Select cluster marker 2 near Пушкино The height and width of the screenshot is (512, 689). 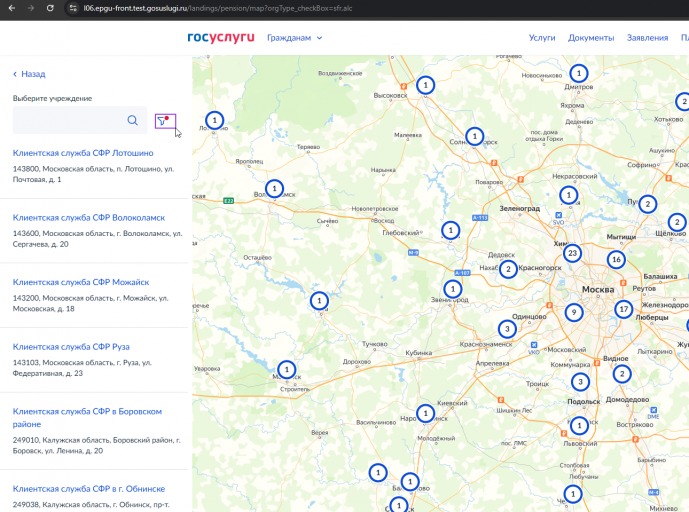pyautogui.click(x=647, y=204)
